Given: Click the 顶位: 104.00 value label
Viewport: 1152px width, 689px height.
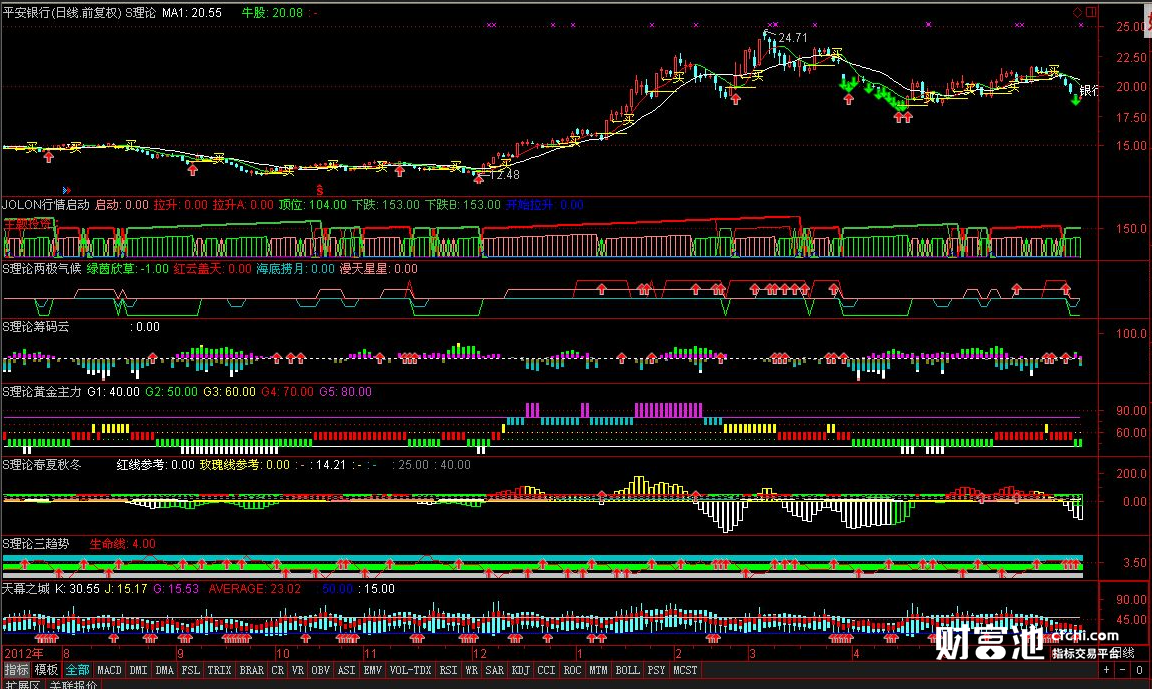Looking at the screenshot, I should (312, 205).
